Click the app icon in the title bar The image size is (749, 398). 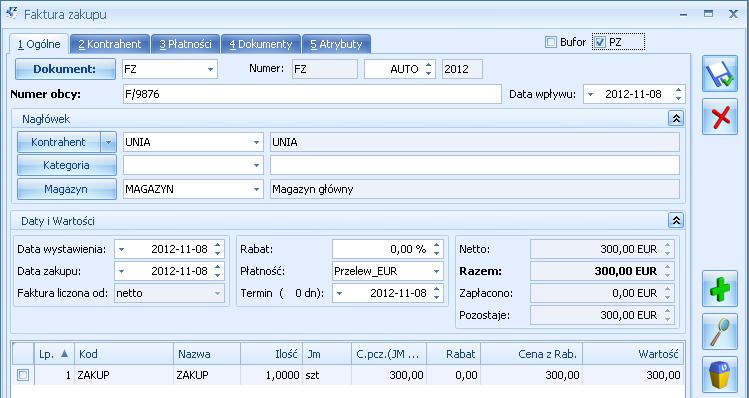[12, 13]
